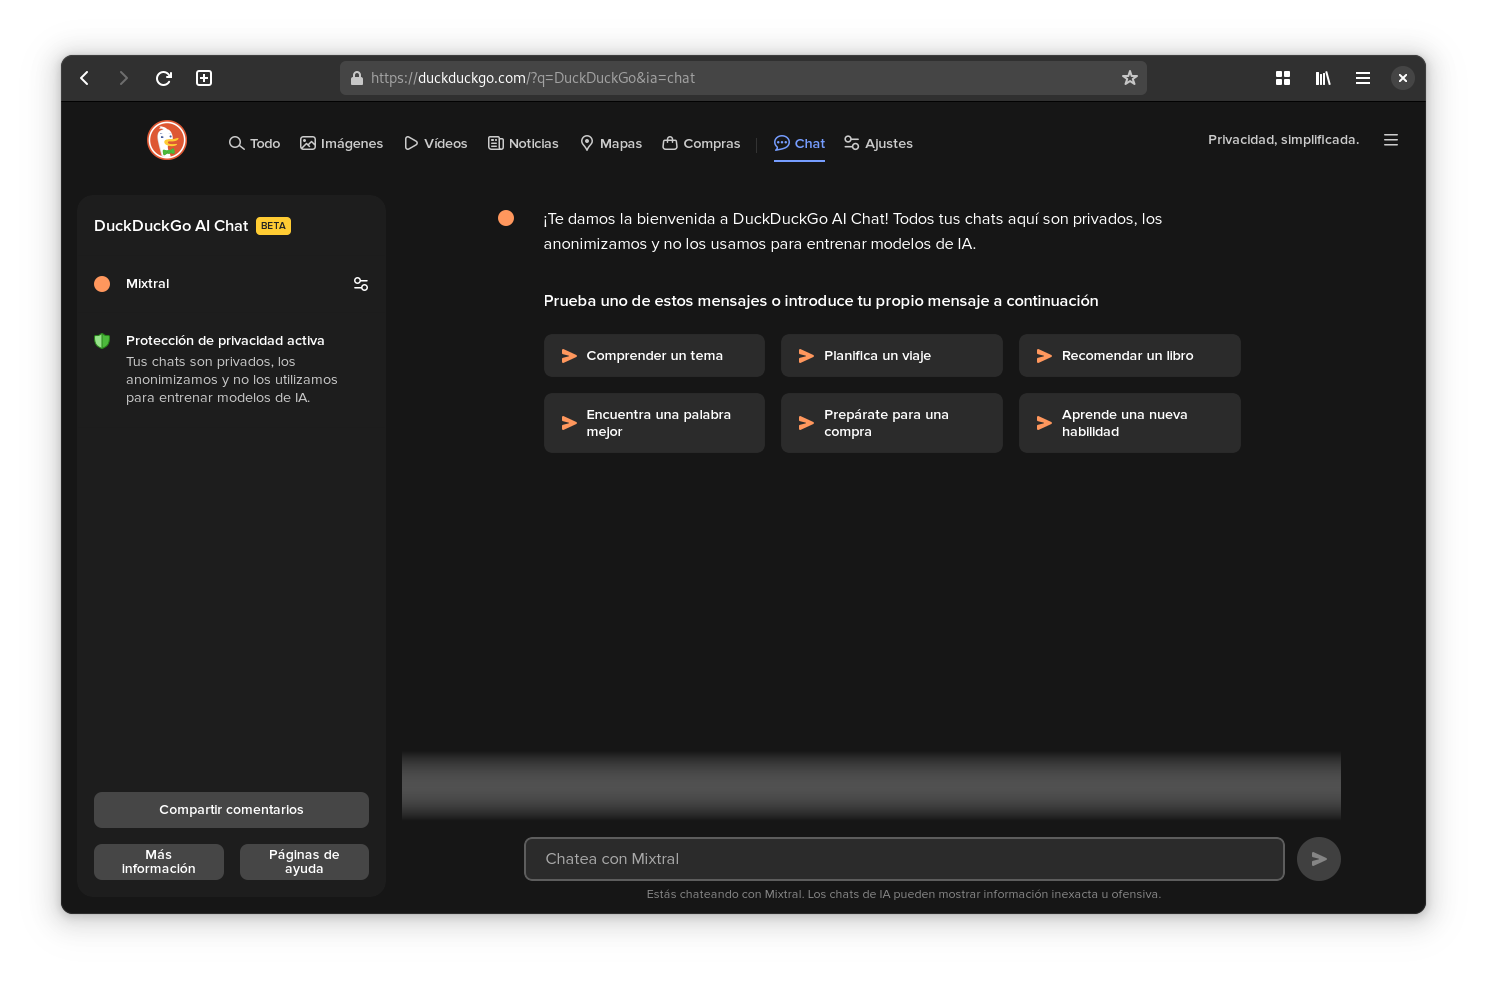1487x981 pixels.
Task: Choose the 'Comprender un tema' prompt
Action: pyautogui.click(x=654, y=356)
